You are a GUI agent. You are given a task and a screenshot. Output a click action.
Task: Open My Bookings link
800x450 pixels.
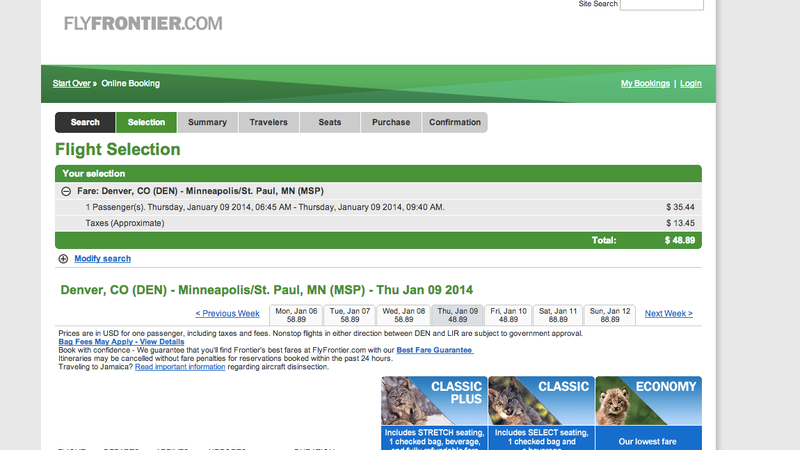[645, 83]
